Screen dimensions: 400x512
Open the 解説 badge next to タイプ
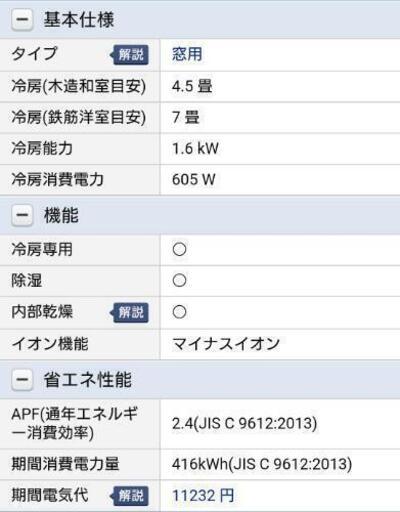click(x=129, y=54)
